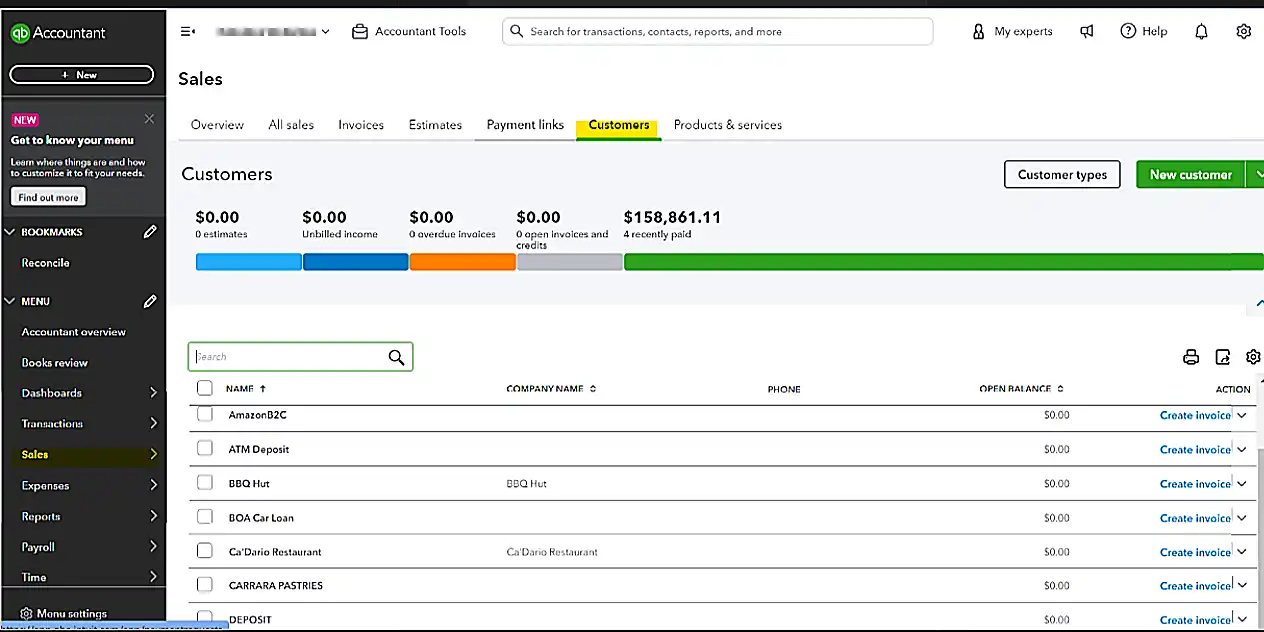Edit the menu with the pencil icon
This screenshot has width=1264, height=632.
click(x=150, y=300)
